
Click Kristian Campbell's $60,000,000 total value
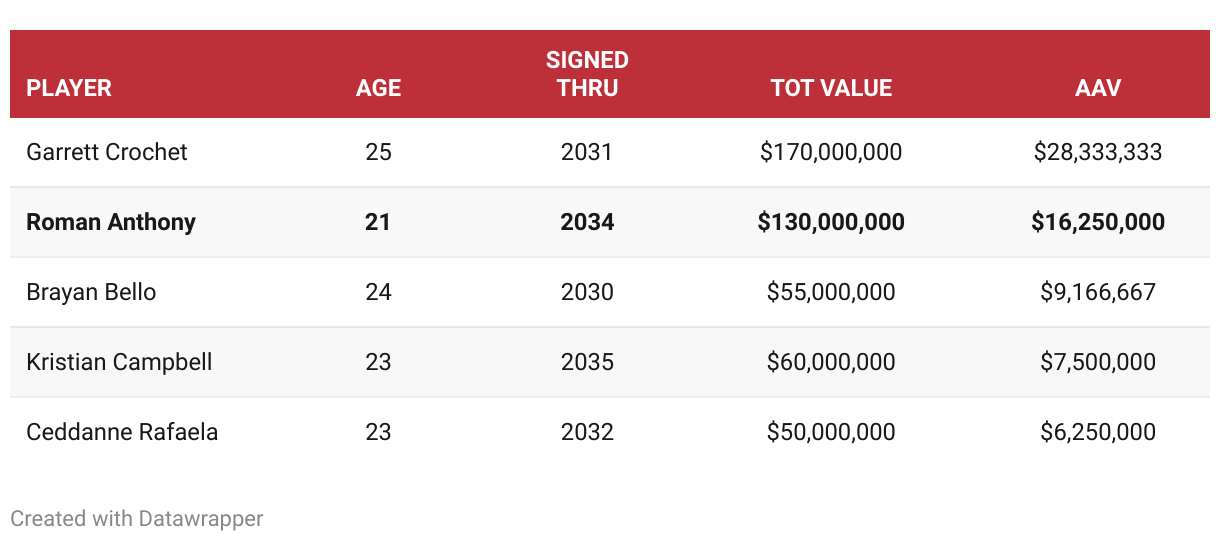[831, 362]
